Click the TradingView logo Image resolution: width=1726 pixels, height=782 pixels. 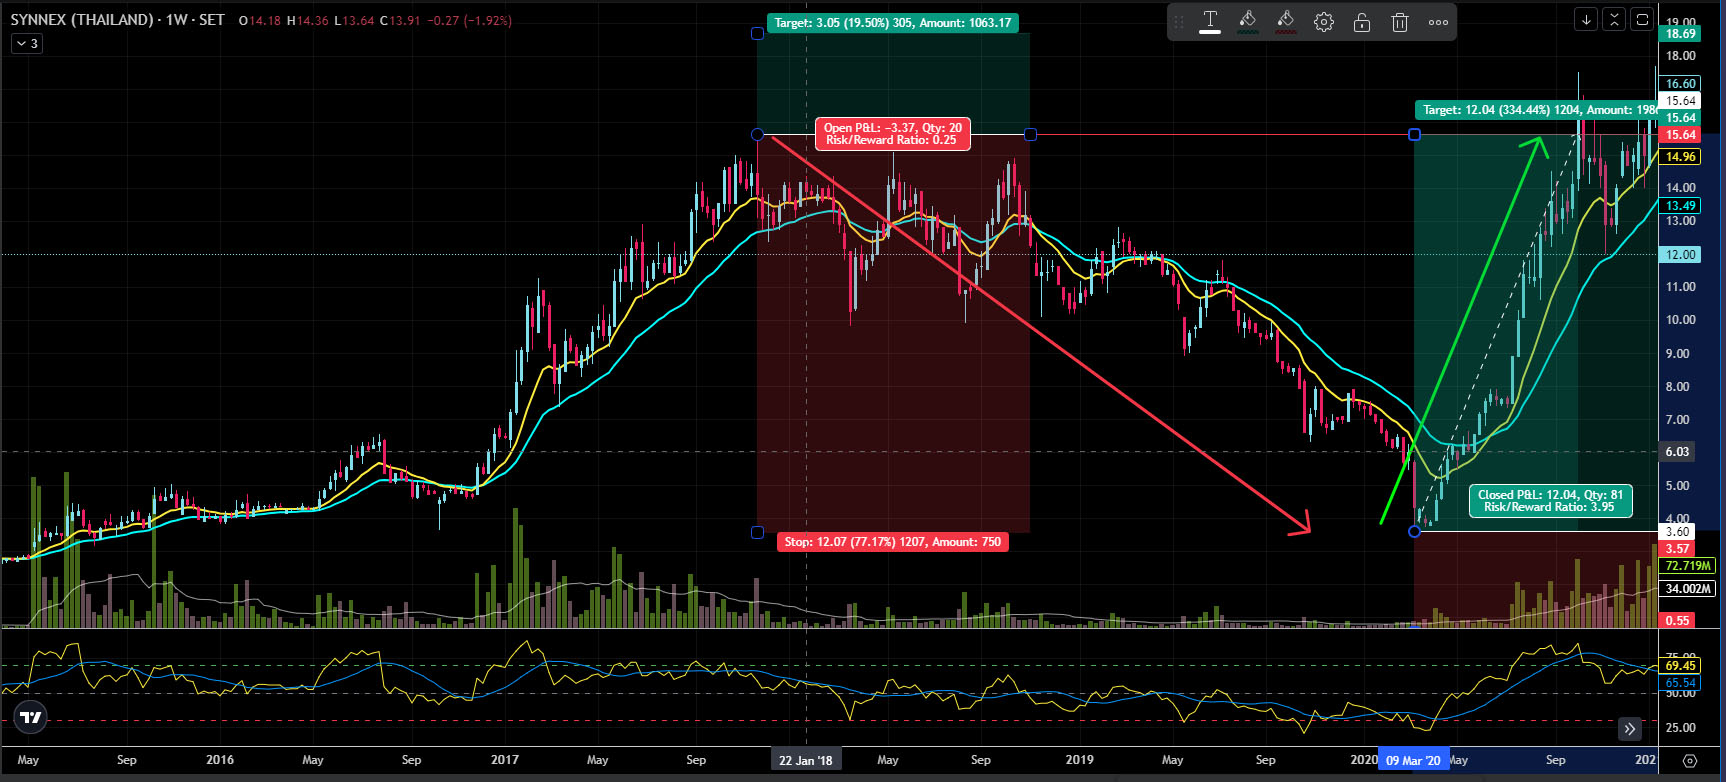pyautogui.click(x=31, y=718)
